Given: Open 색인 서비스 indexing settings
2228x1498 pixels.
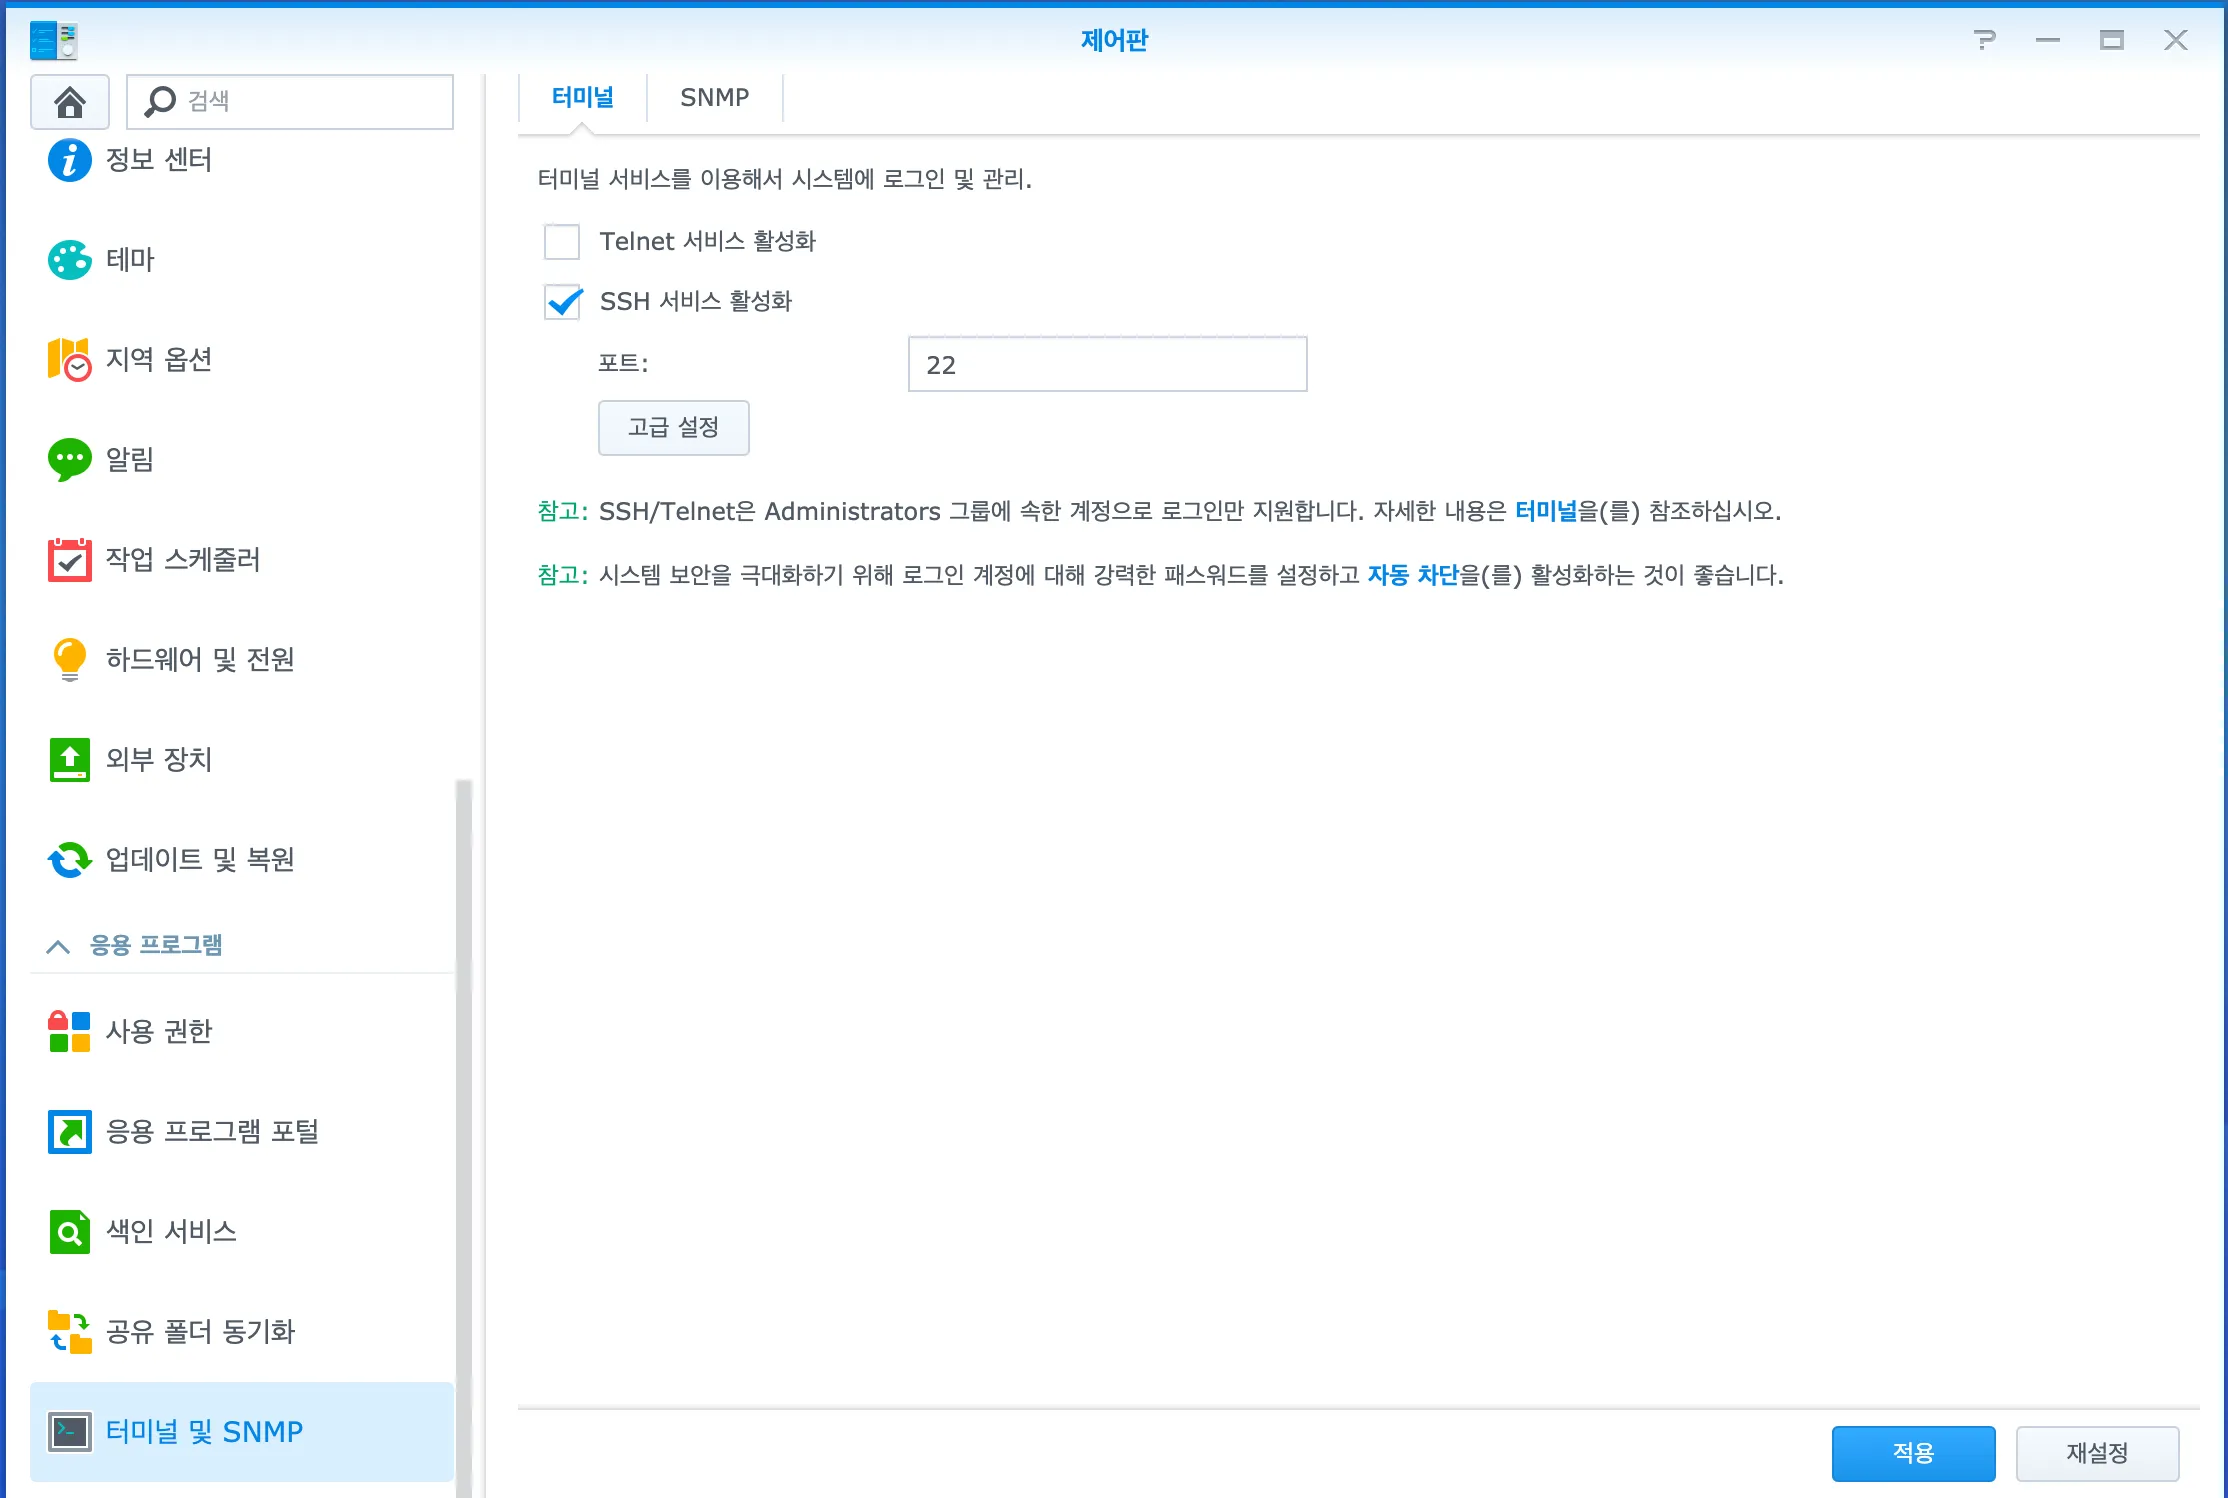Looking at the screenshot, I should (69, 1231).
